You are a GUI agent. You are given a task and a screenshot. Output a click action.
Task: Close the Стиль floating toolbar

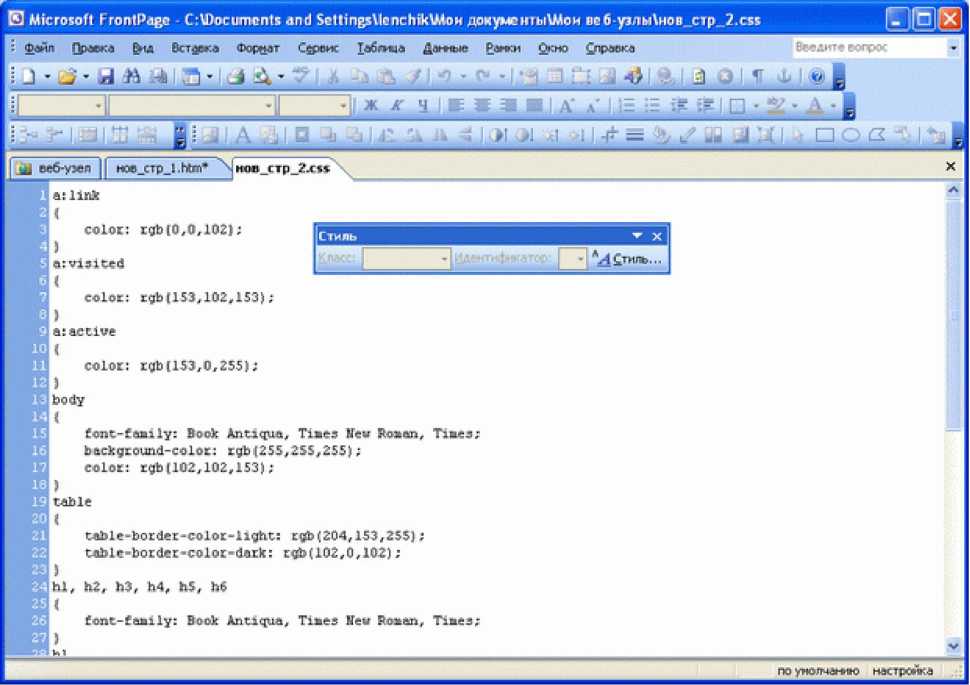coord(657,236)
